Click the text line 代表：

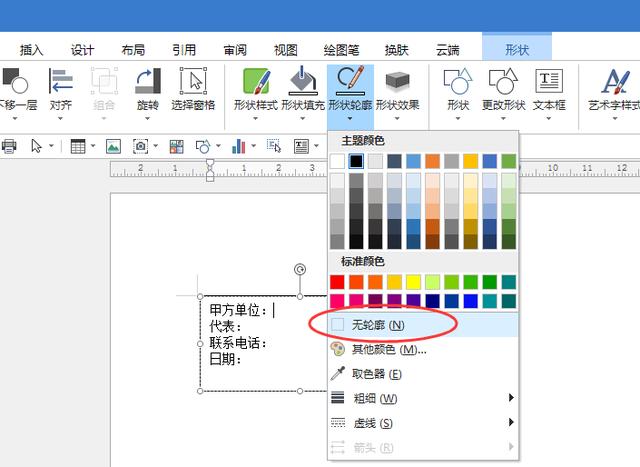coord(225,327)
